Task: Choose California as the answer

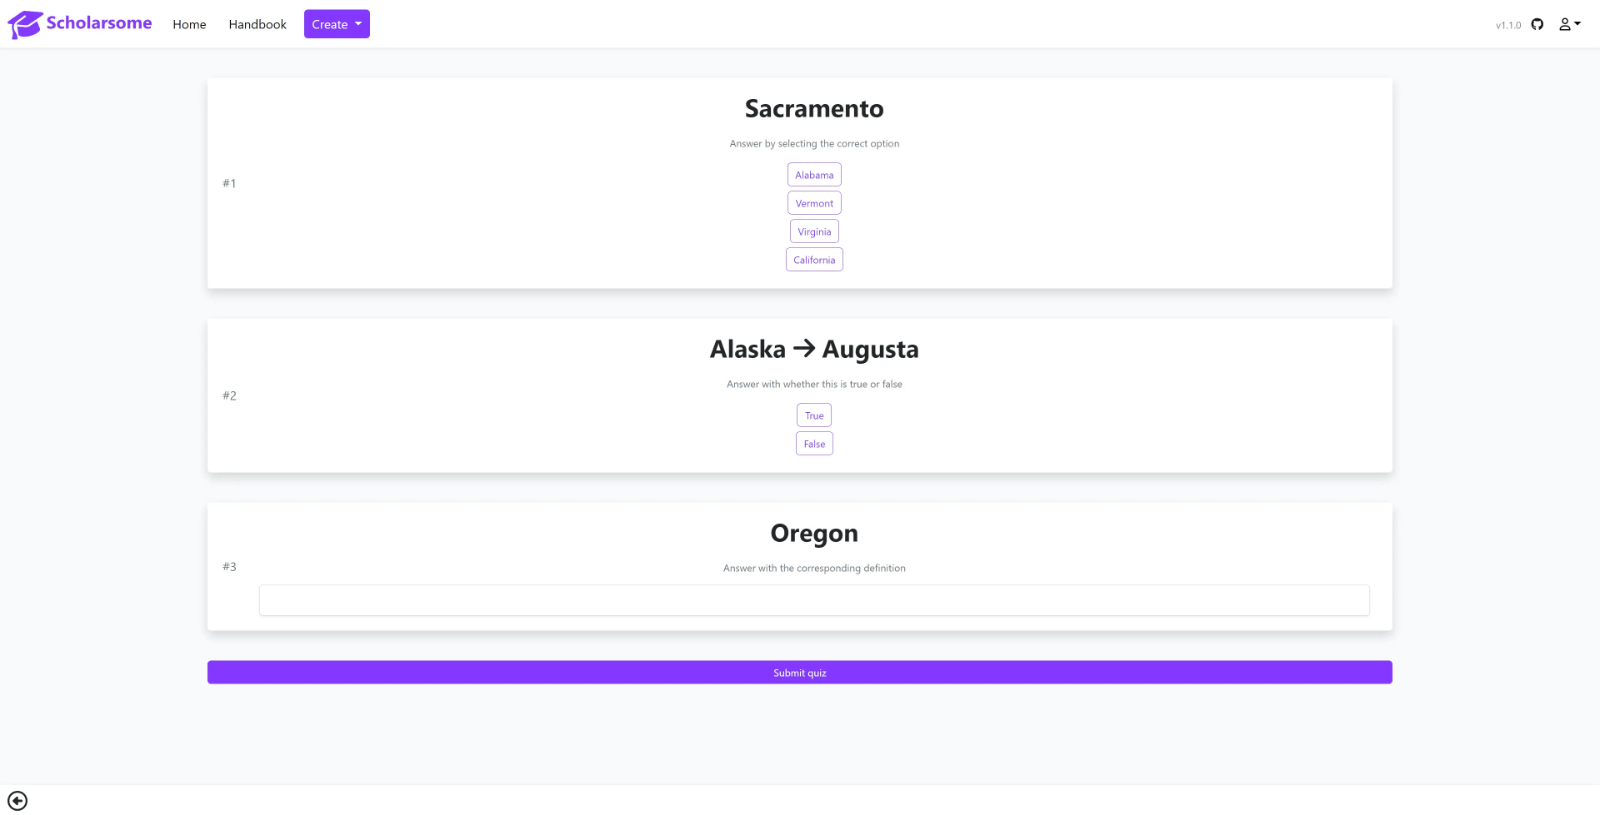Action: coord(814,260)
